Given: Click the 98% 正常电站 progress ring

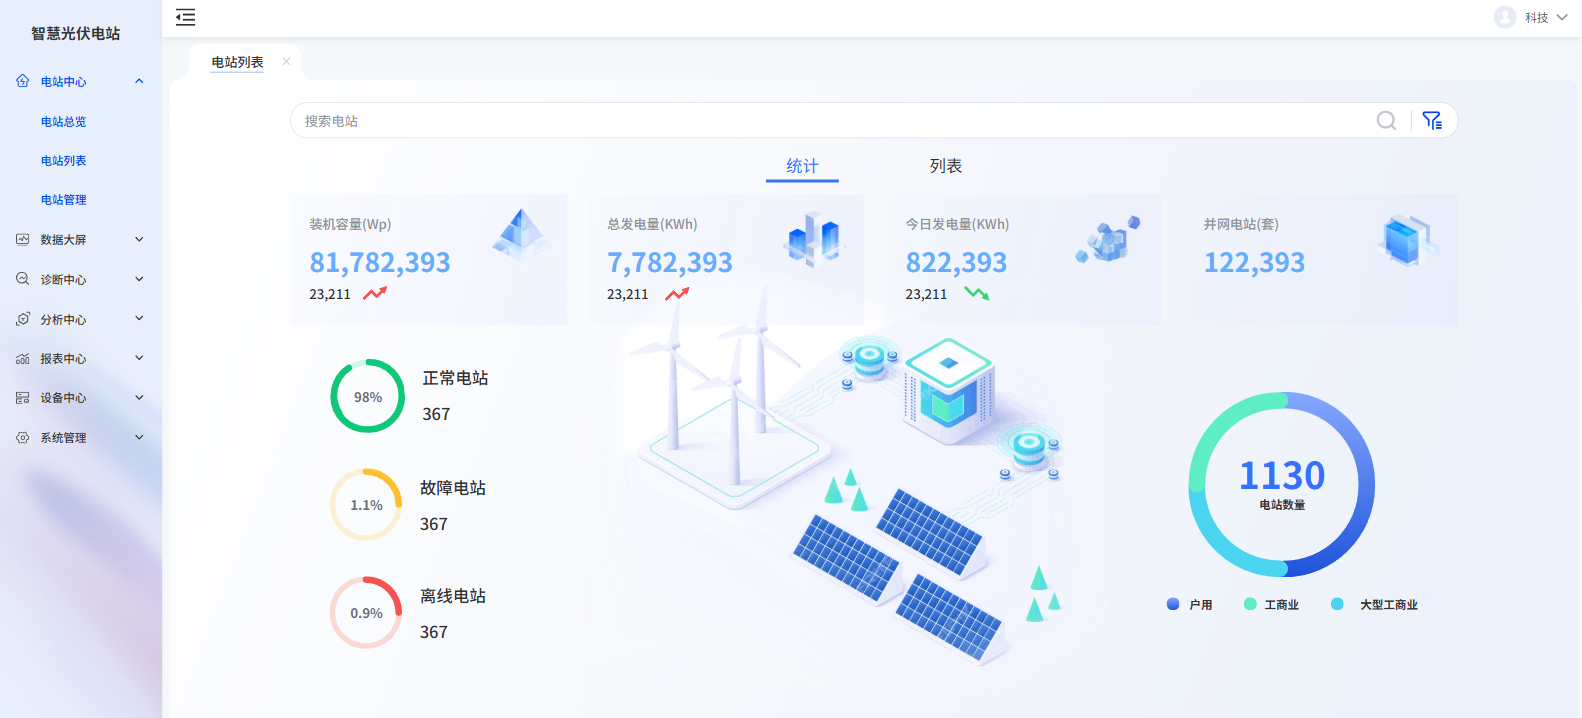Looking at the screenshot, I should pyautogui.click(x=368, y=396).
